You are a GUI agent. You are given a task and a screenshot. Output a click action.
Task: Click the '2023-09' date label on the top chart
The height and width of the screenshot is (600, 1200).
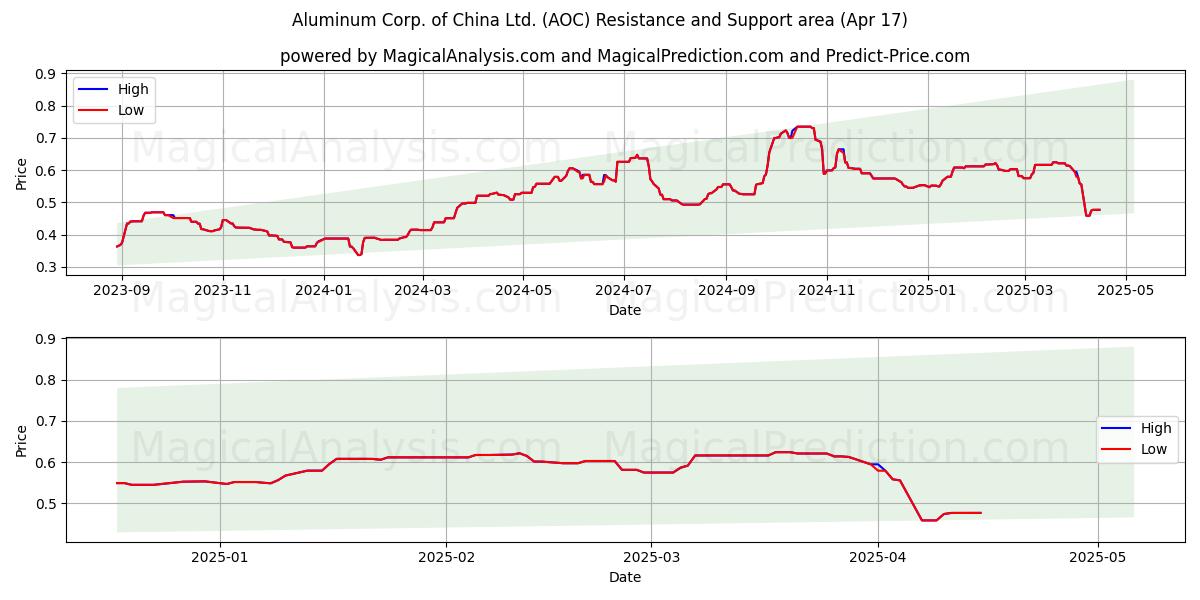click(122, 293)
